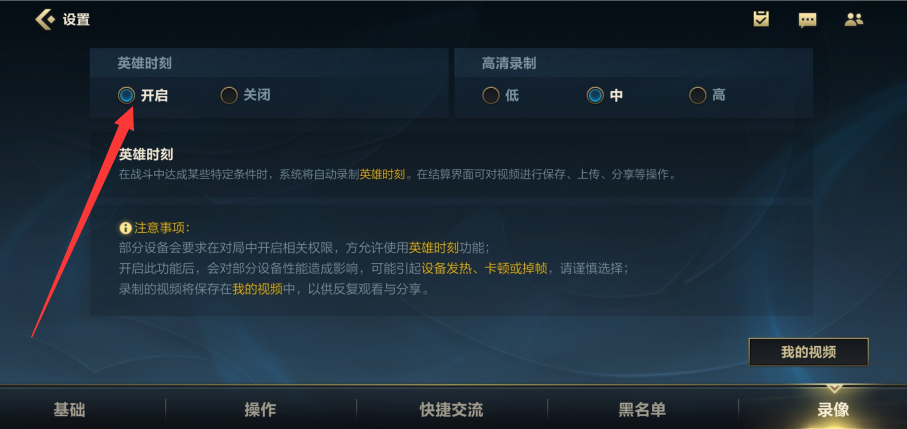Screen dimensions: 907x429
Task: Set 高清录制 quality to 中
Action: (x=595, y=95)
